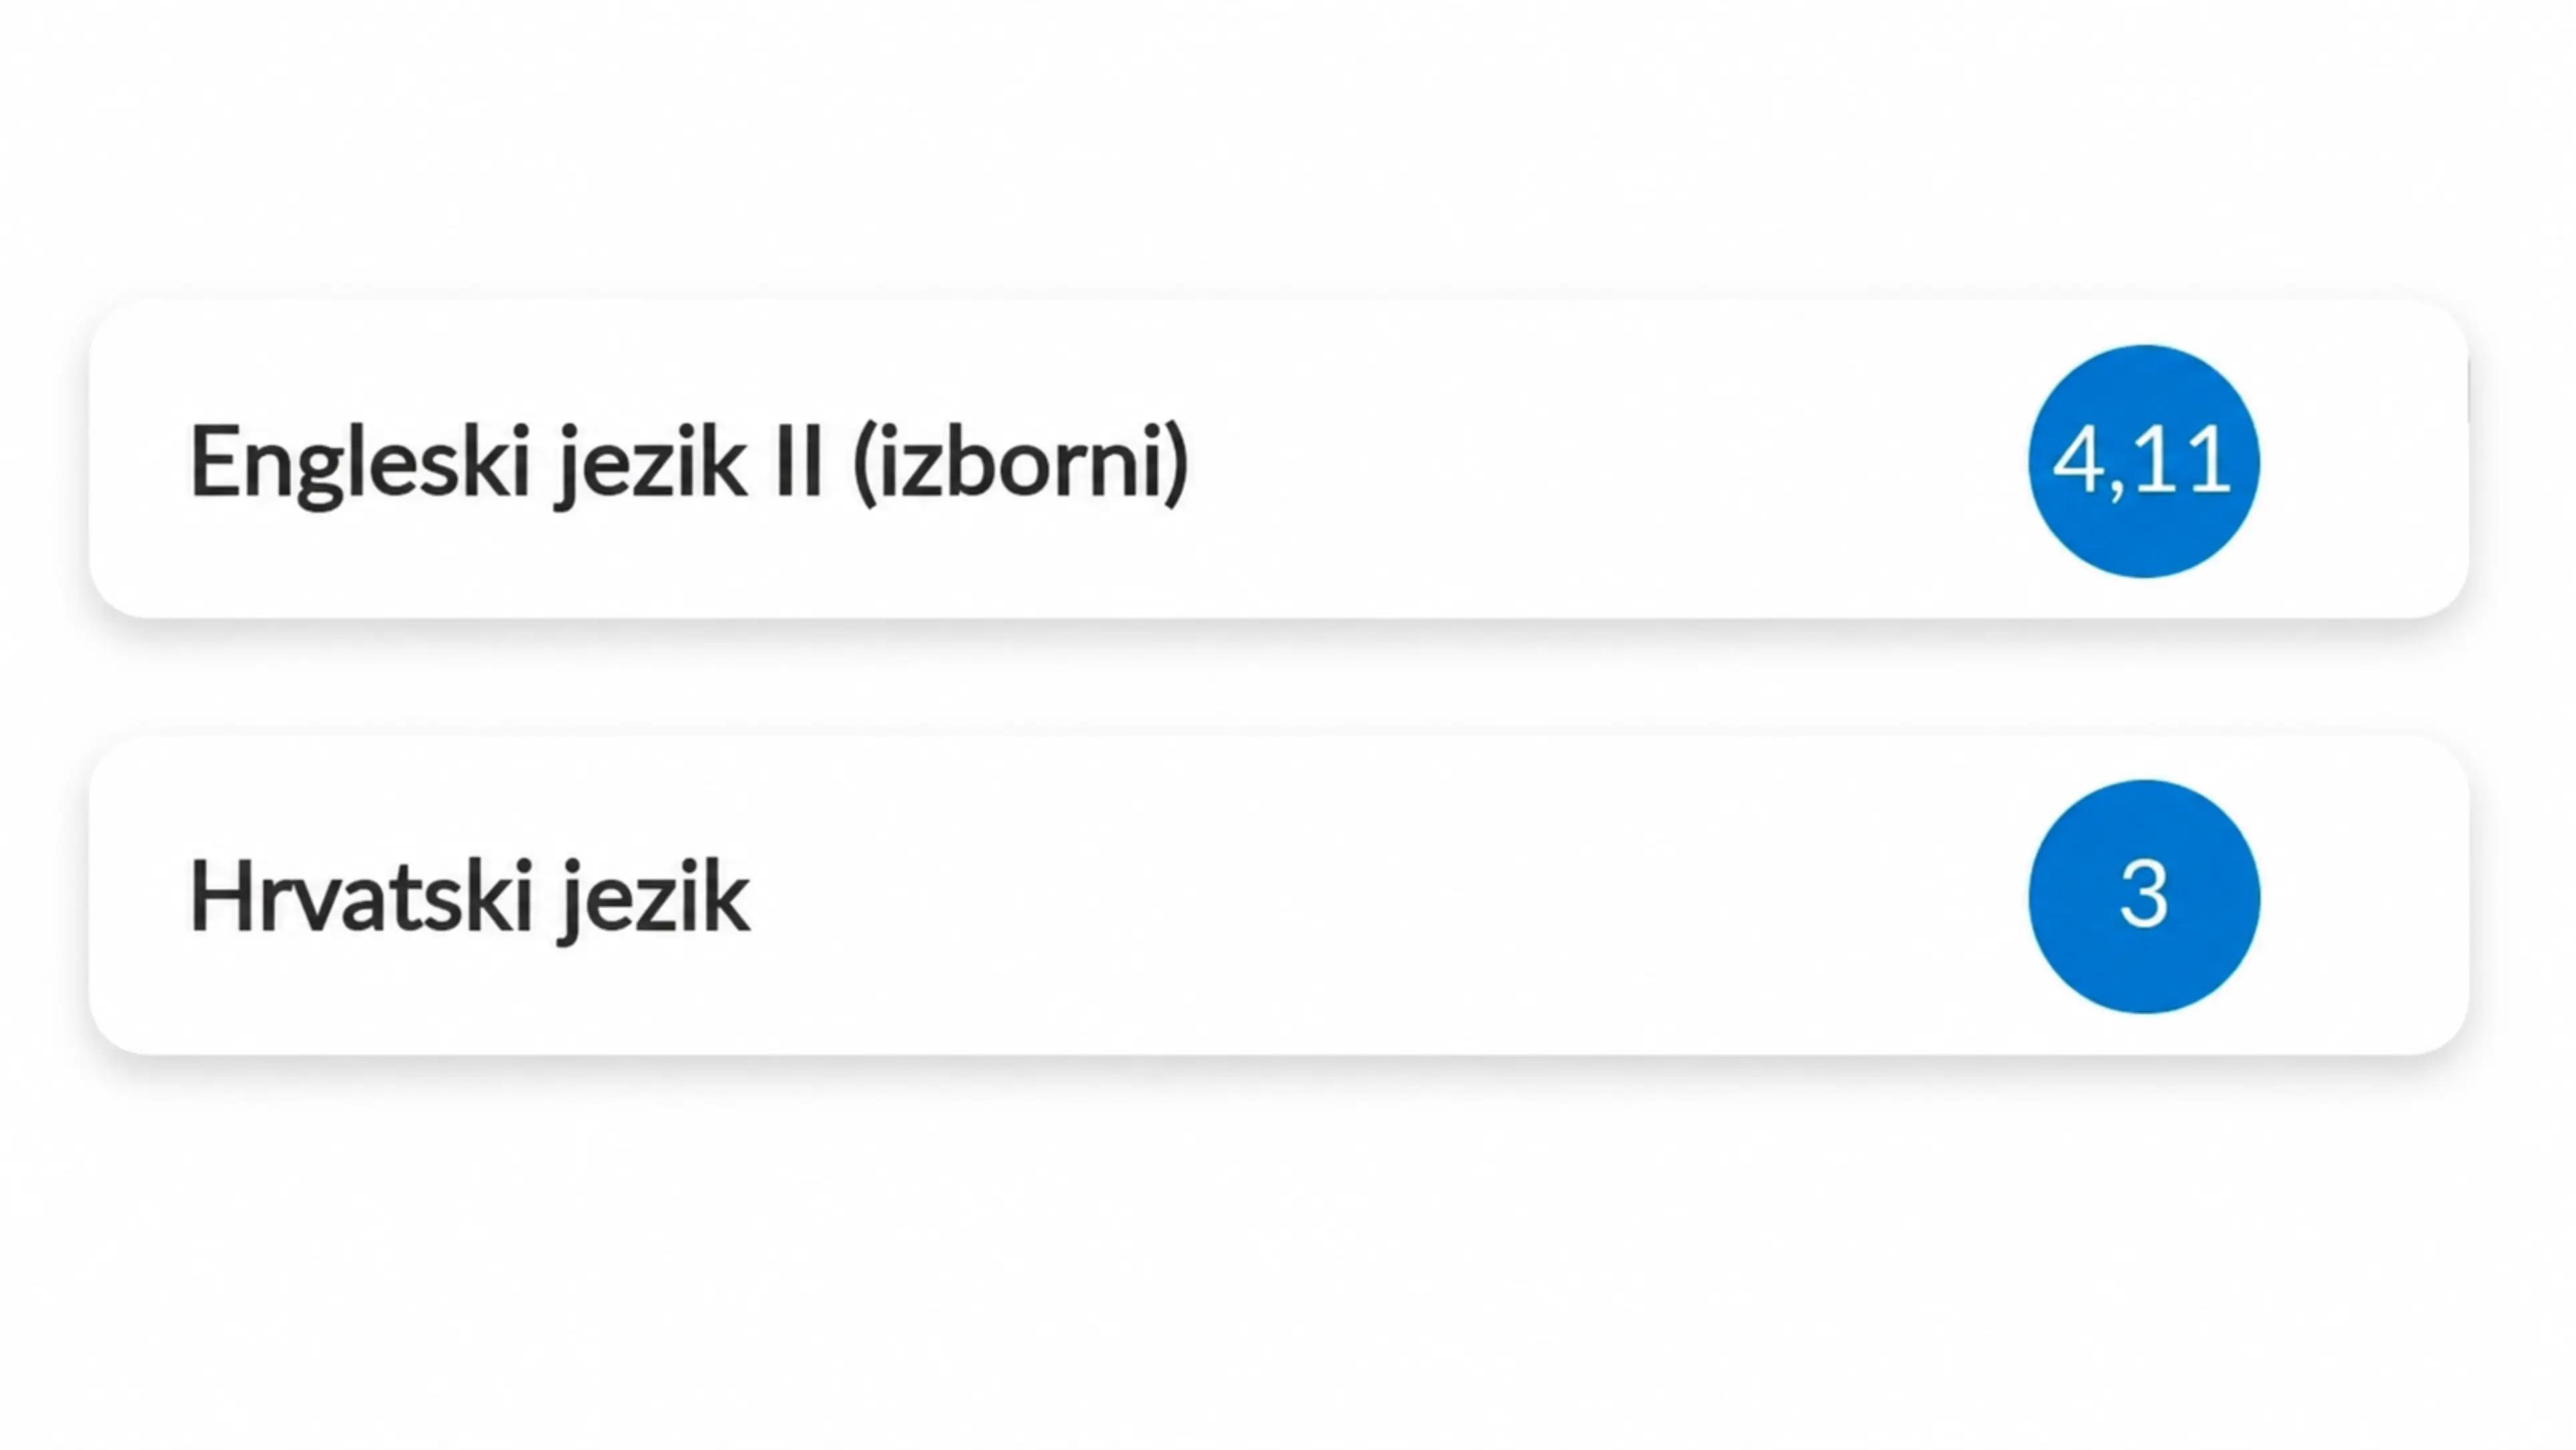View grades for the Croatian language course
2576x1450 pixels.
1278,896
